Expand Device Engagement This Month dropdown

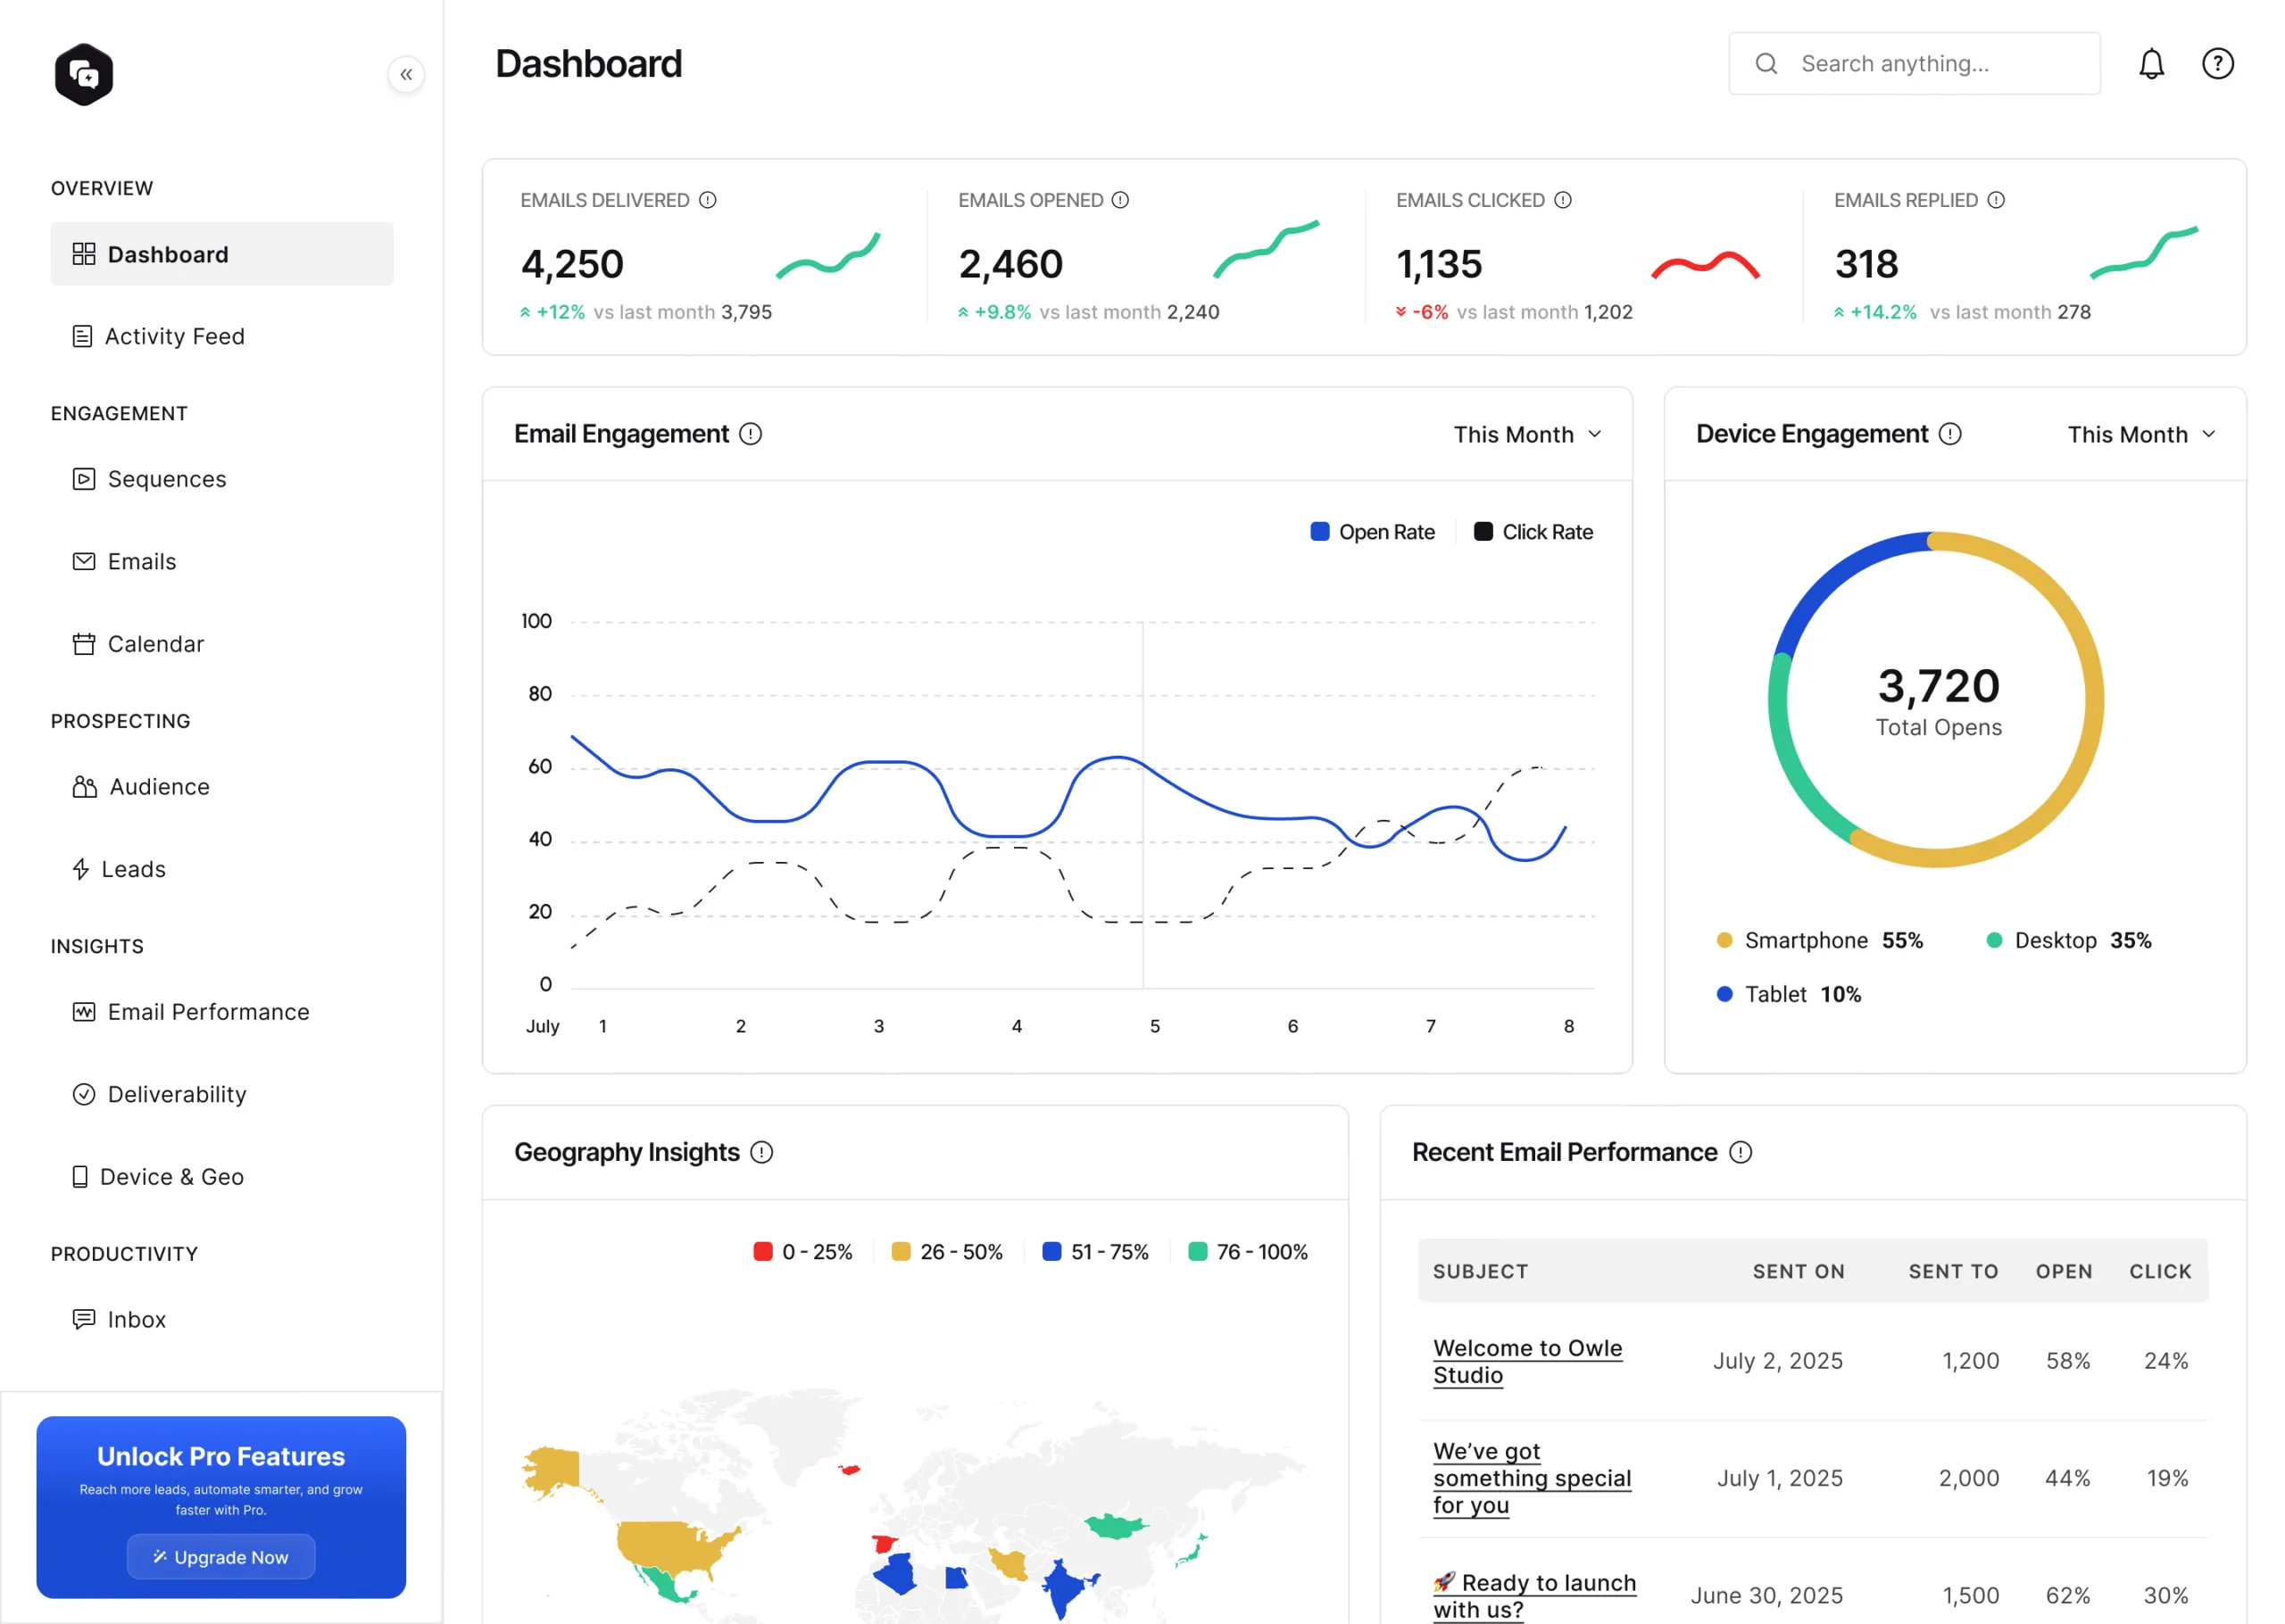click(2141, 434)
